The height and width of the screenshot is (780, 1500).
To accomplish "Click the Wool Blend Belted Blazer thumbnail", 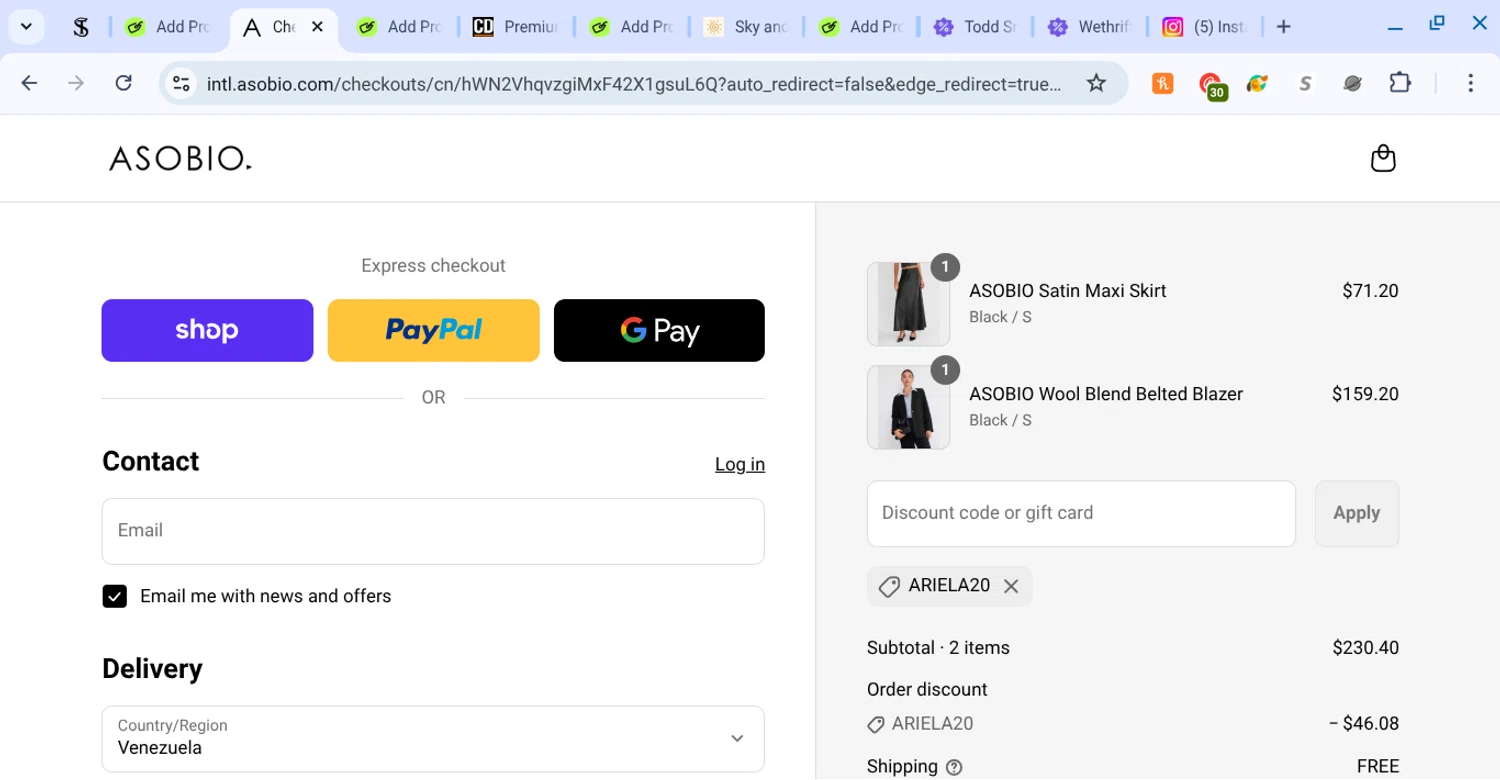I will click(x=908, y=407).
